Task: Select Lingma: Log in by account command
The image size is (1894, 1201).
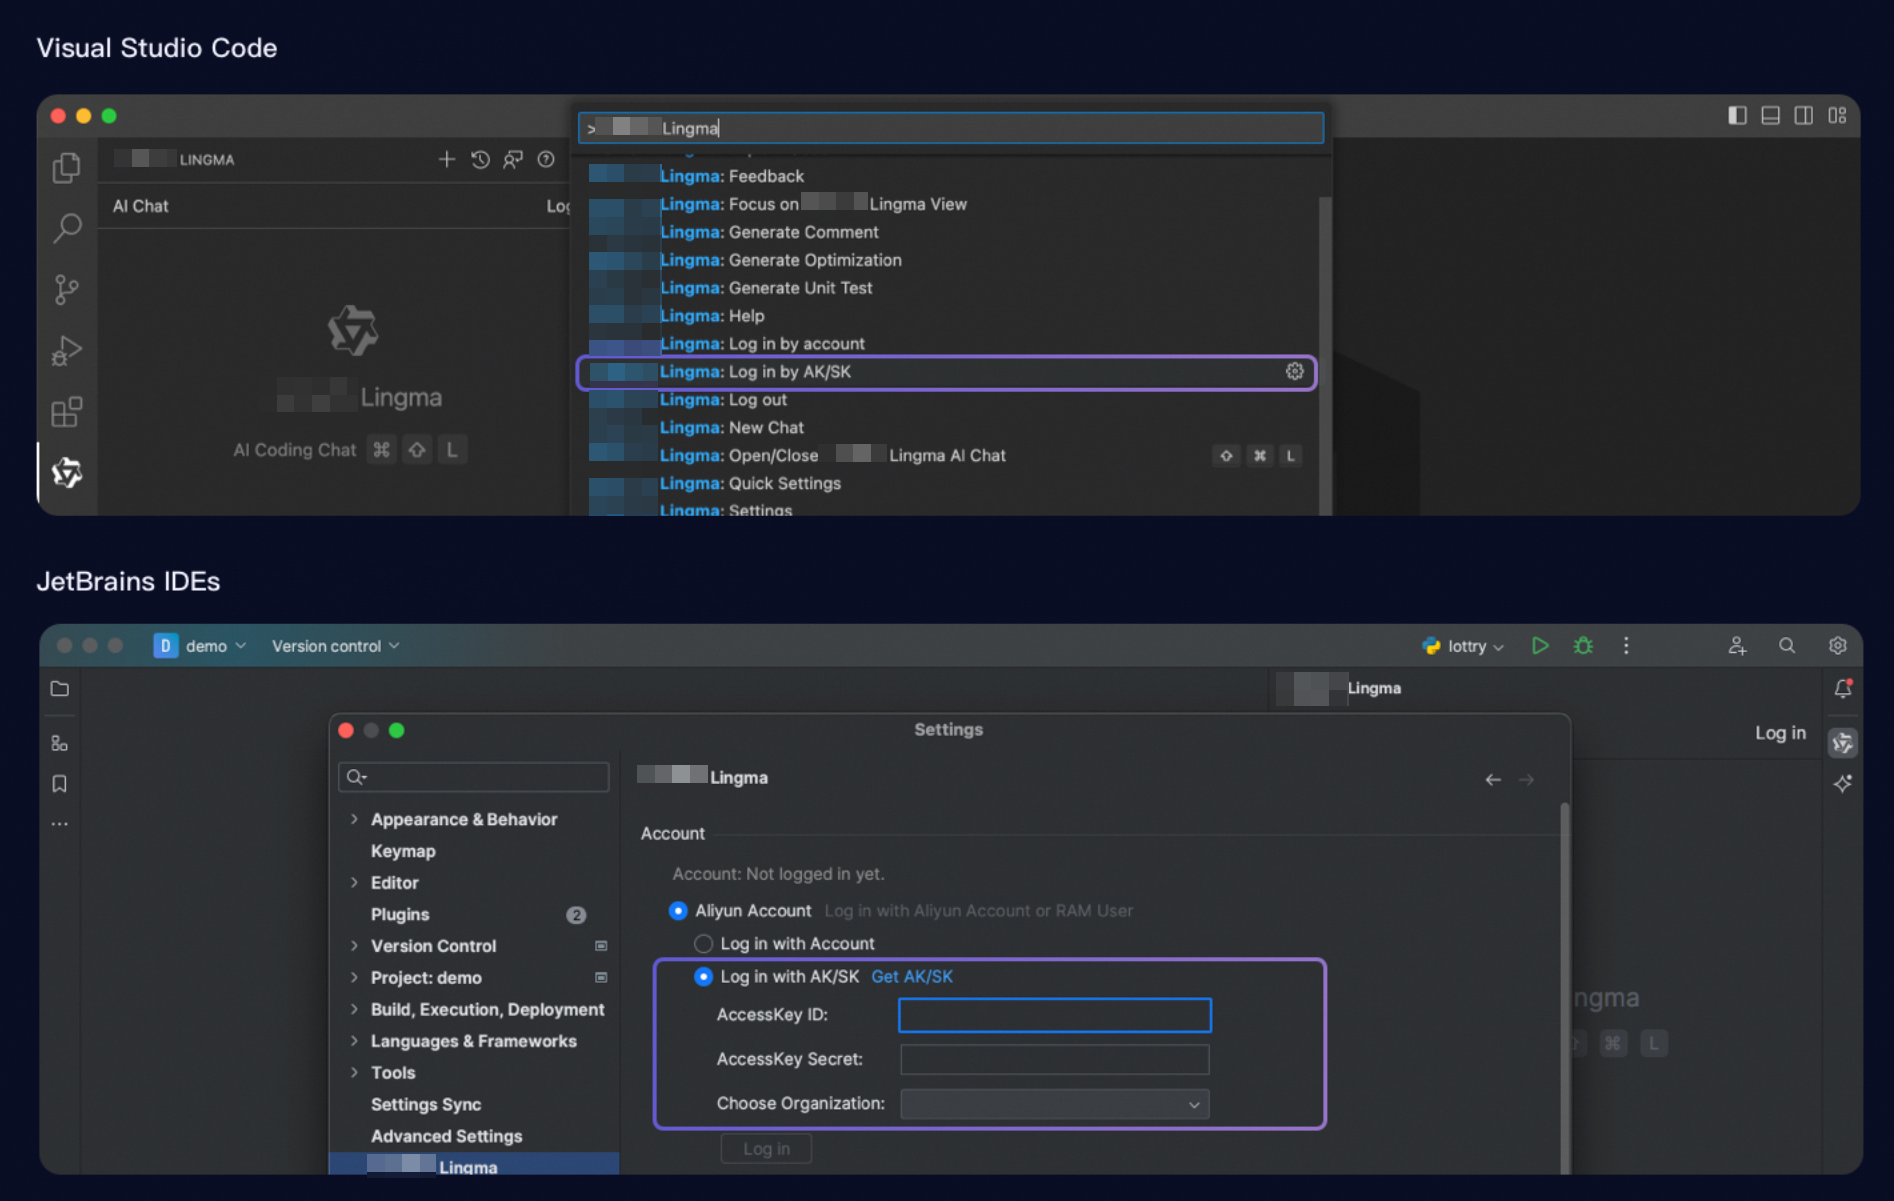Action: click(x=946, y=343)
